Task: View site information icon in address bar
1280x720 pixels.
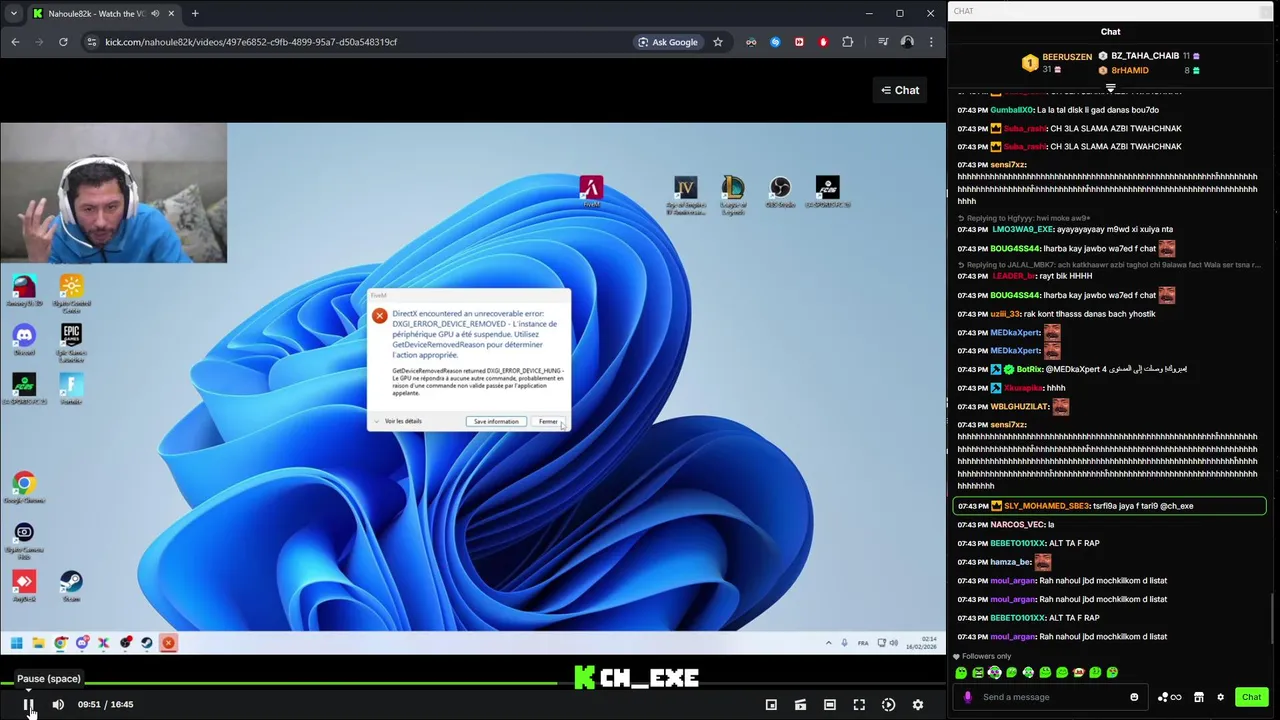Action: click(92, 42)
